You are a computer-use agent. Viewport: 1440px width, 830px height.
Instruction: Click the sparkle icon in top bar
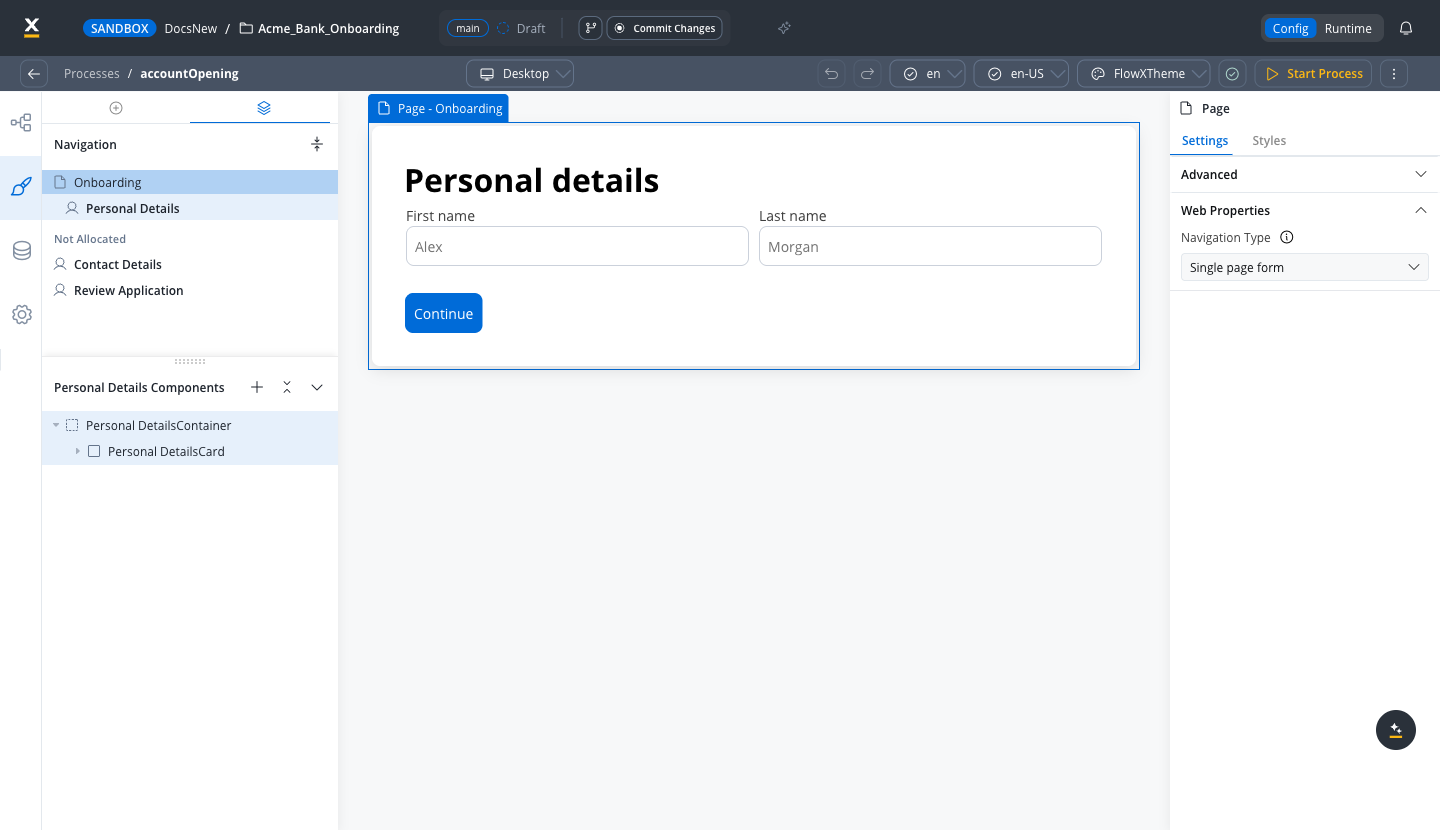tap(784, 28)
